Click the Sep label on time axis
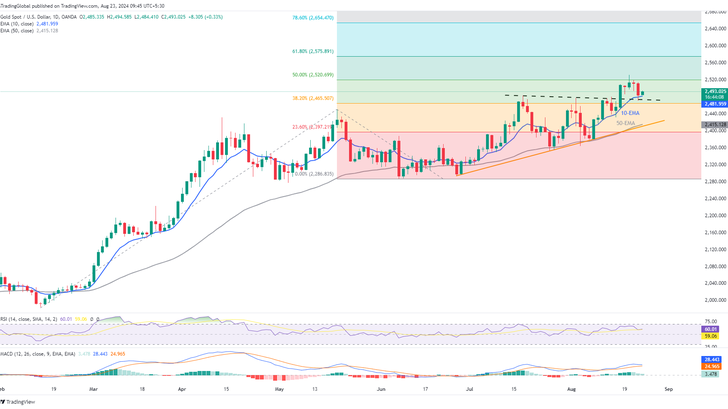The height and width of the screenshot is (409, 728). pos(669,390)
